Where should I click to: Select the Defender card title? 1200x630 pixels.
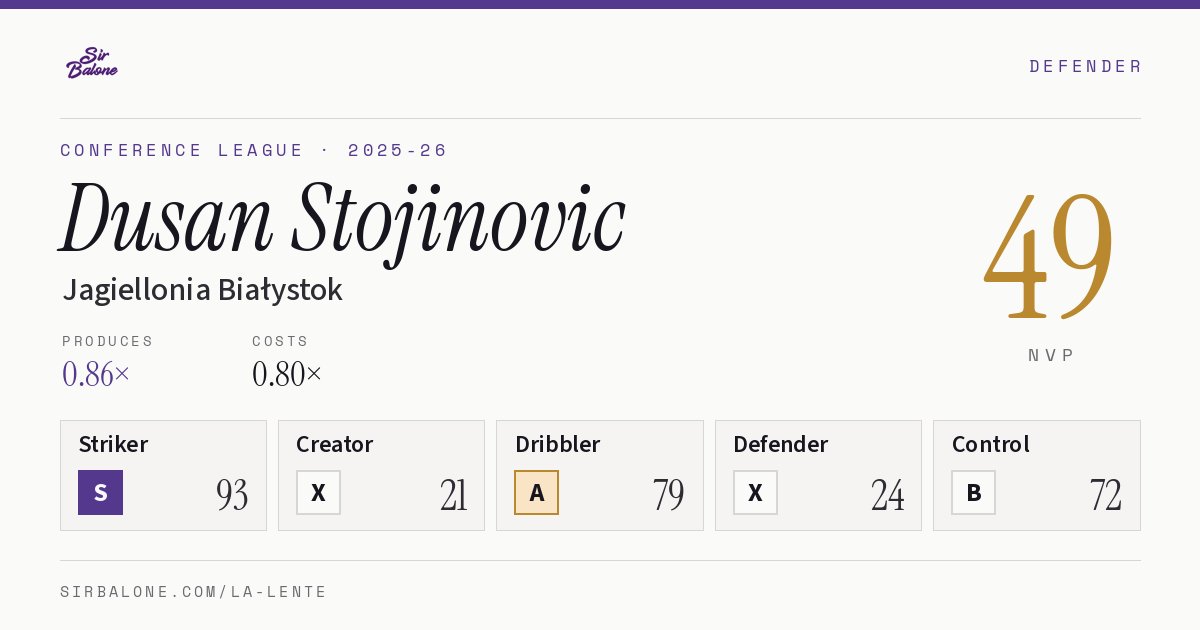click(x=780, y=444)
